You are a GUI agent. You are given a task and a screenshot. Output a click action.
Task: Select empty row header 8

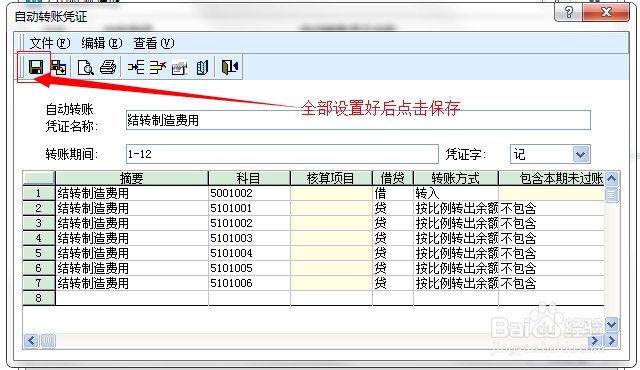[39, 298]
